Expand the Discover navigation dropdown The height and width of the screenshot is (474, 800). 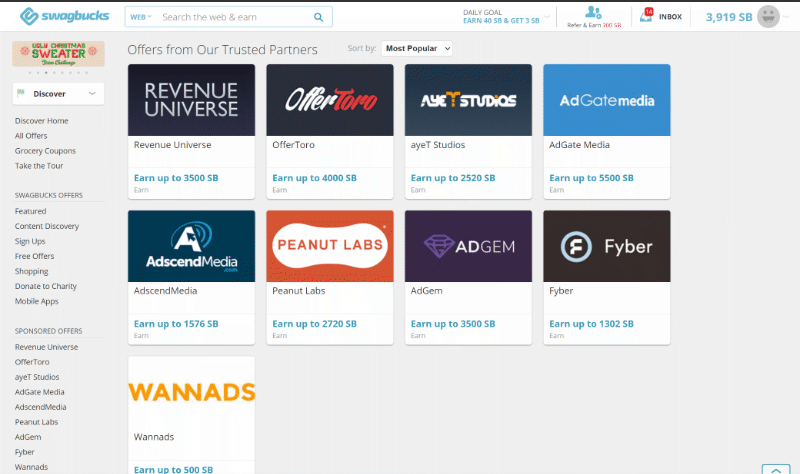click(x=59, y=94)
